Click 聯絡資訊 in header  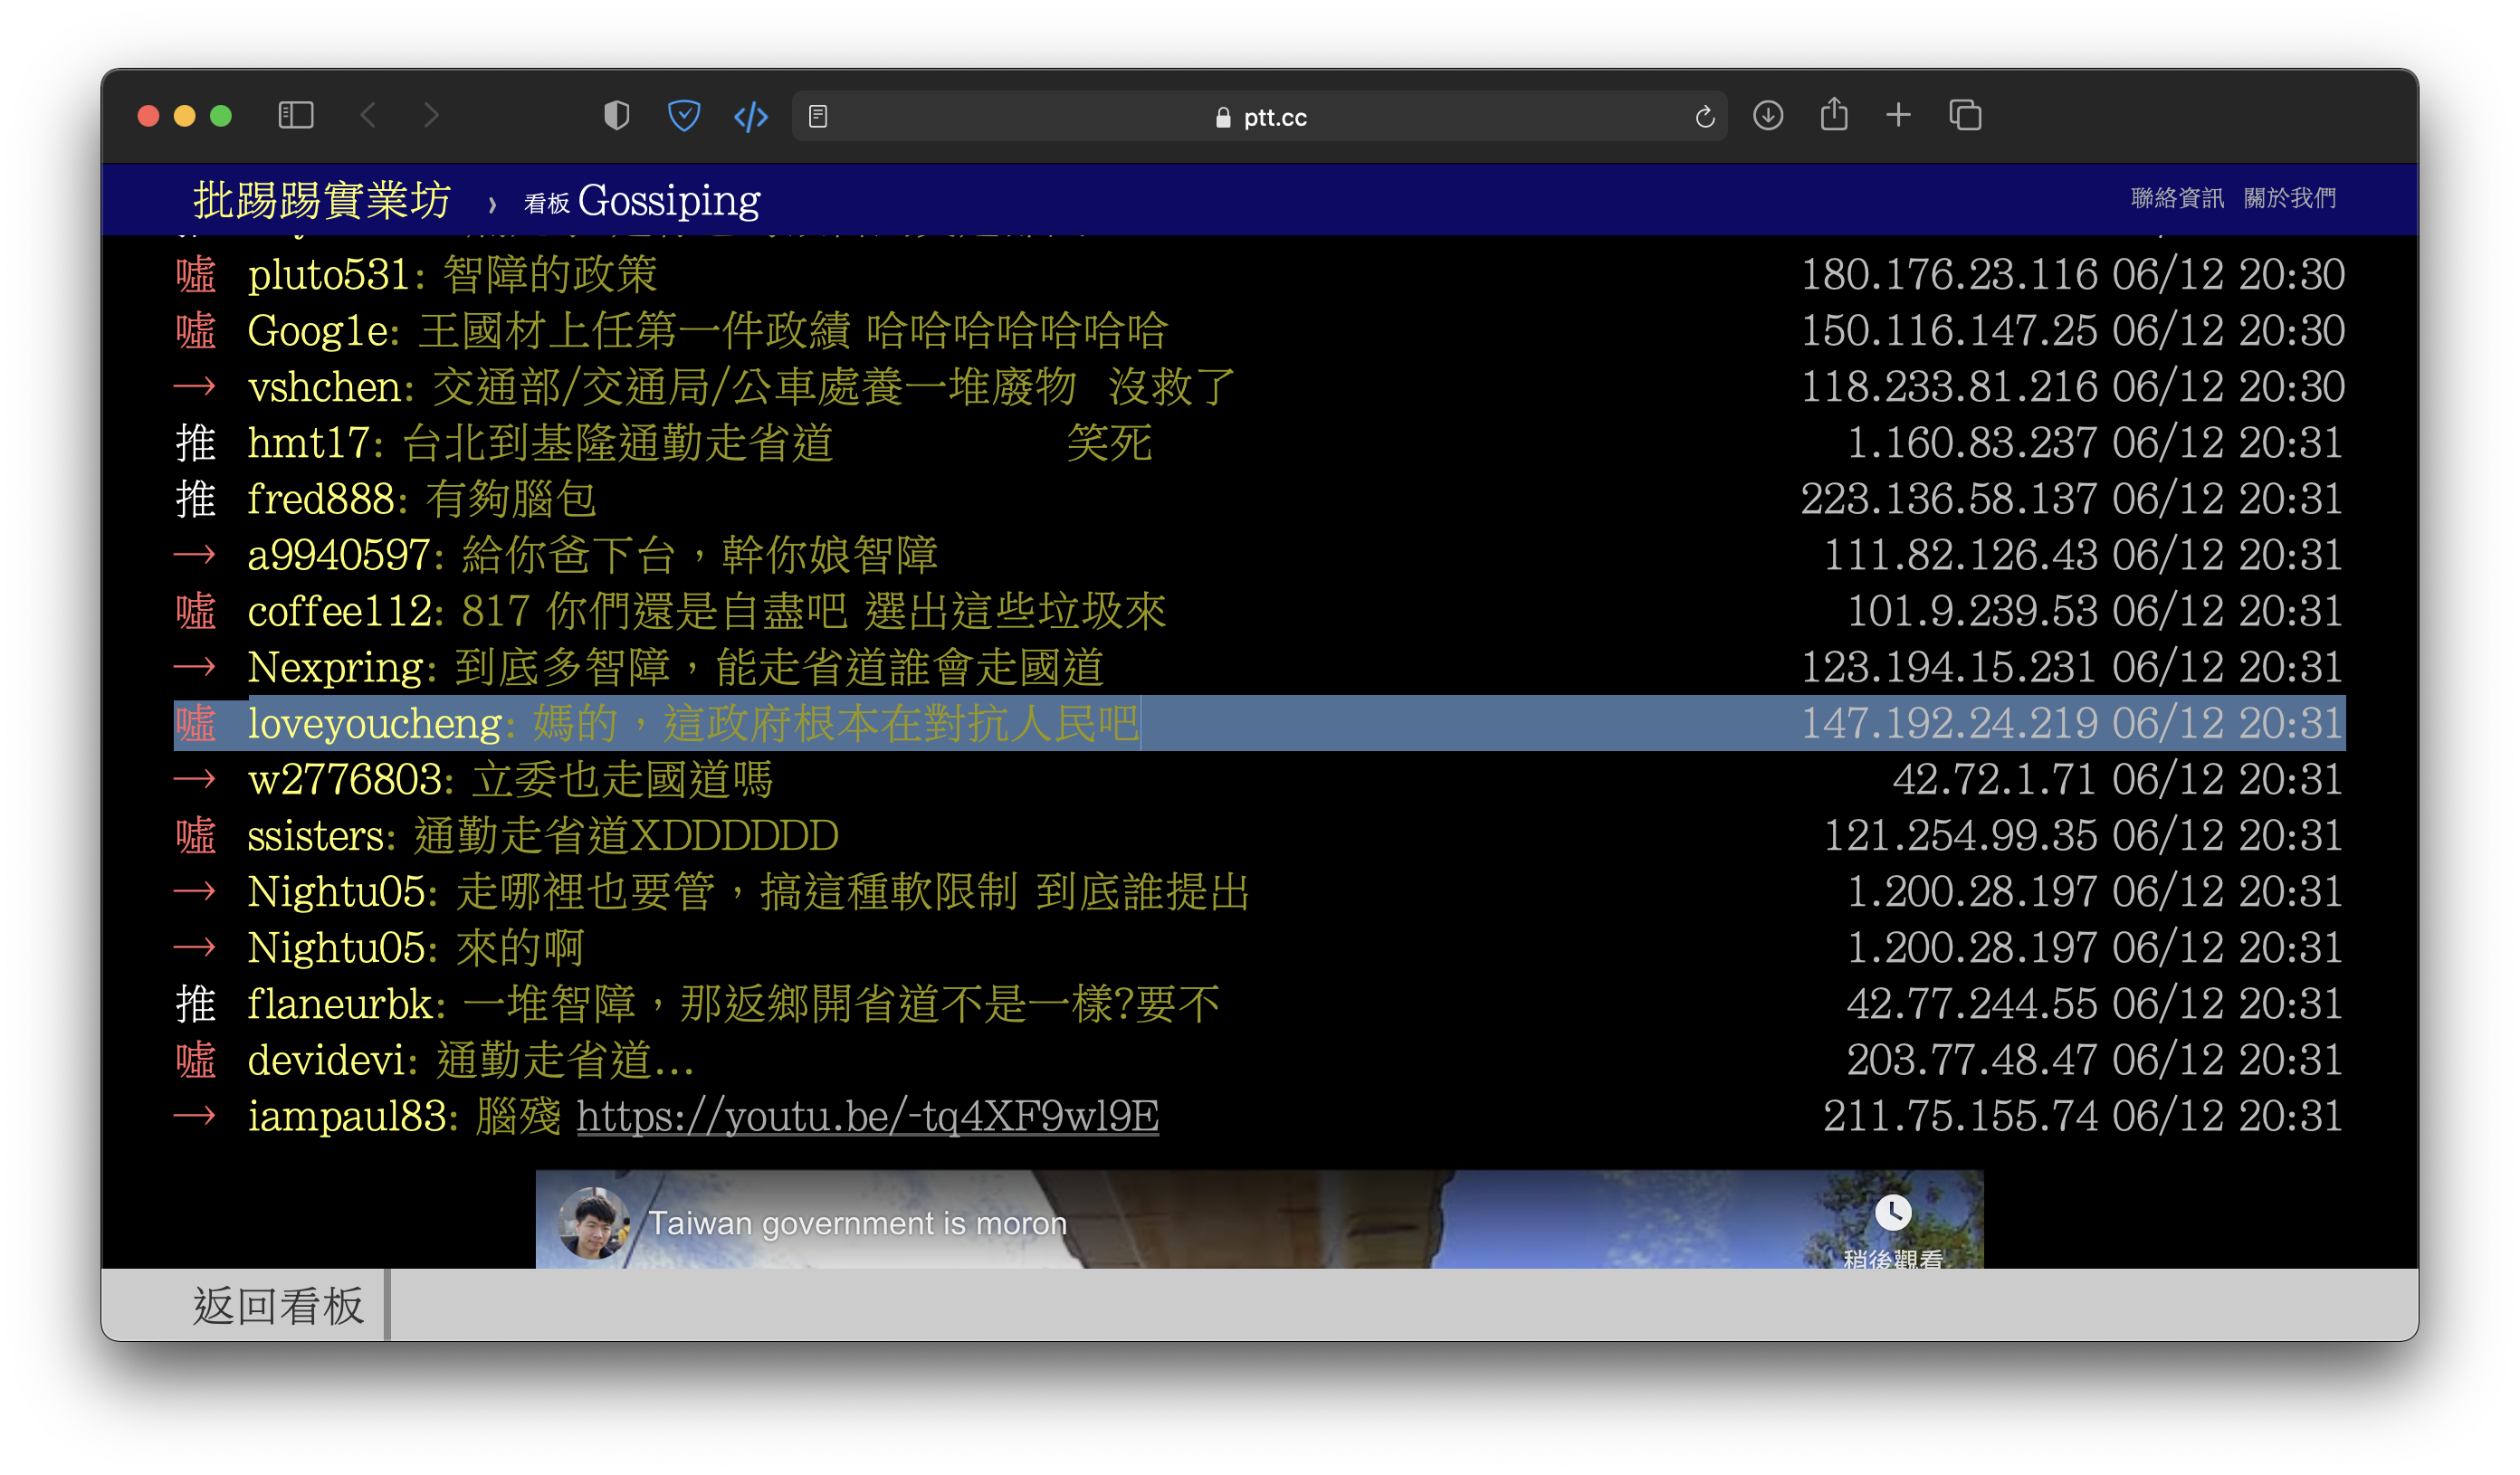point(2176,198)
